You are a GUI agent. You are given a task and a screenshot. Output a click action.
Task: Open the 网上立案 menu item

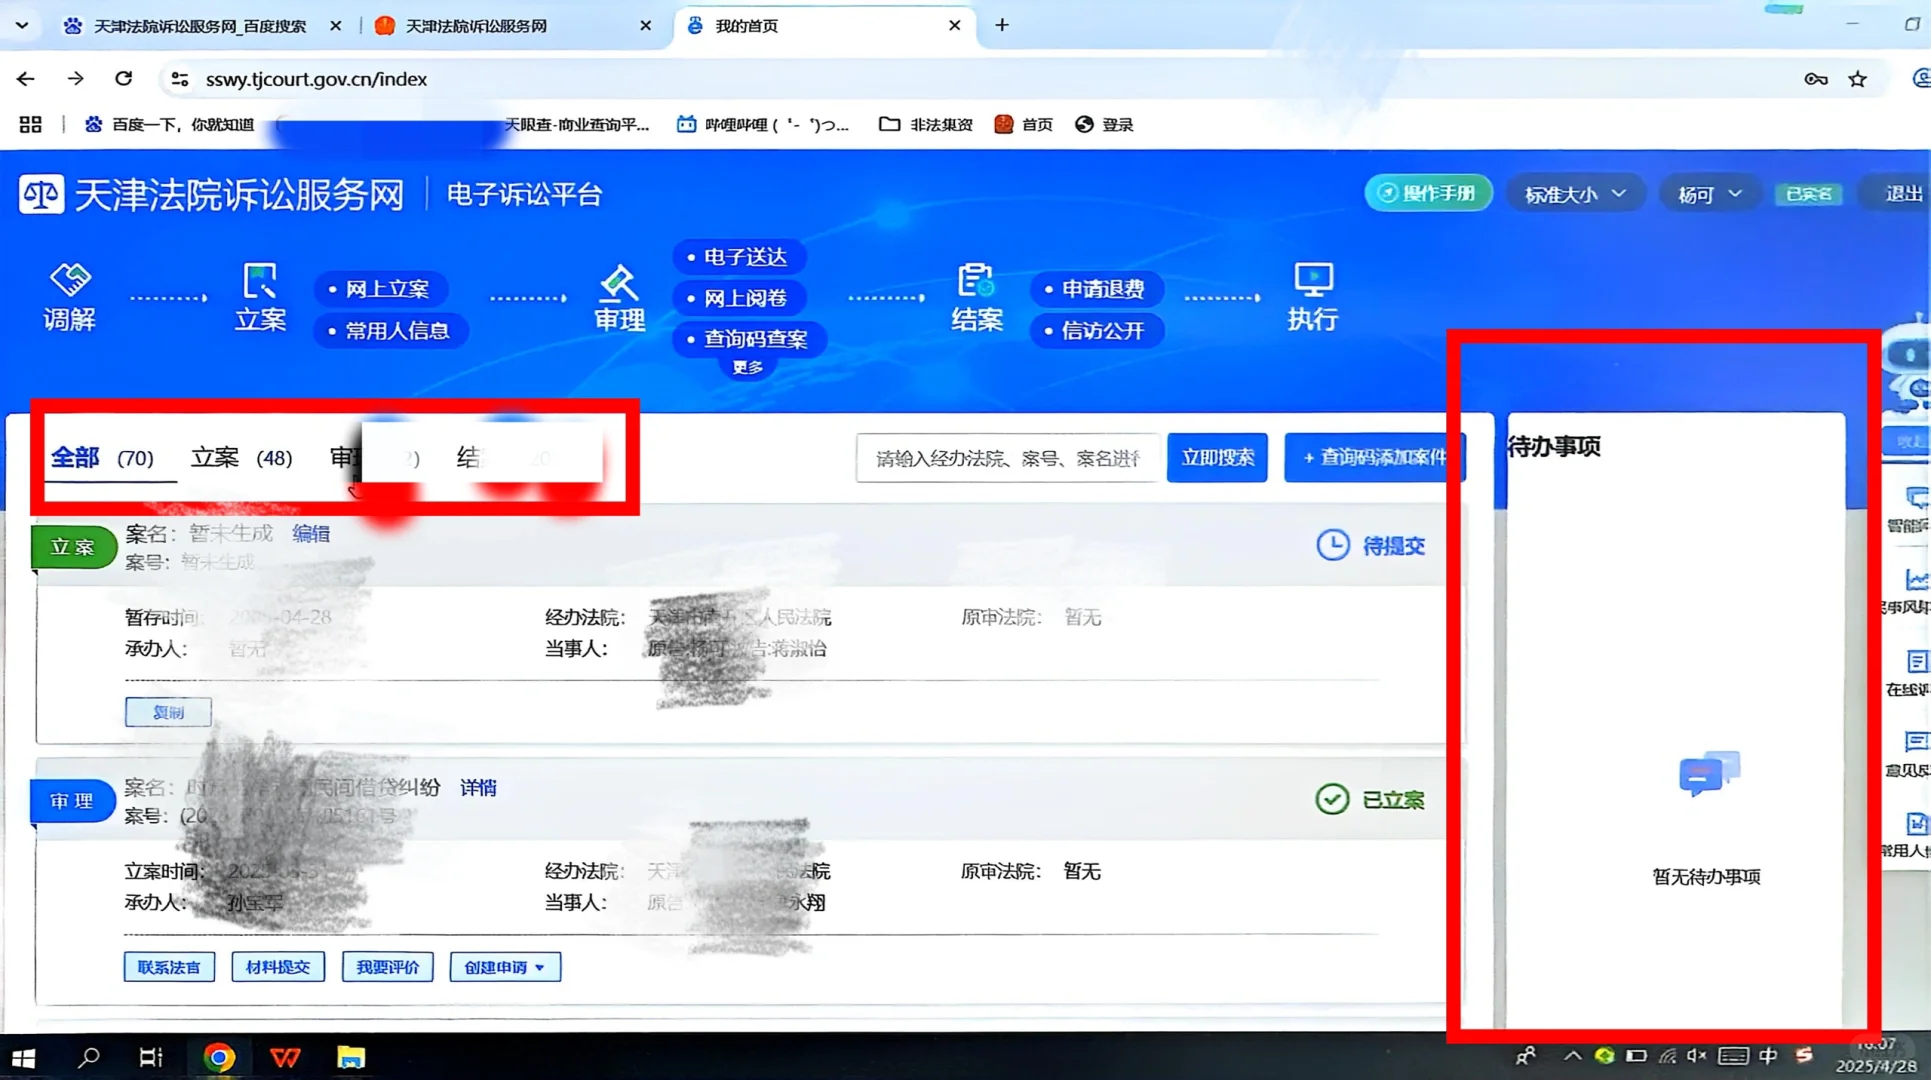(380, 289)
